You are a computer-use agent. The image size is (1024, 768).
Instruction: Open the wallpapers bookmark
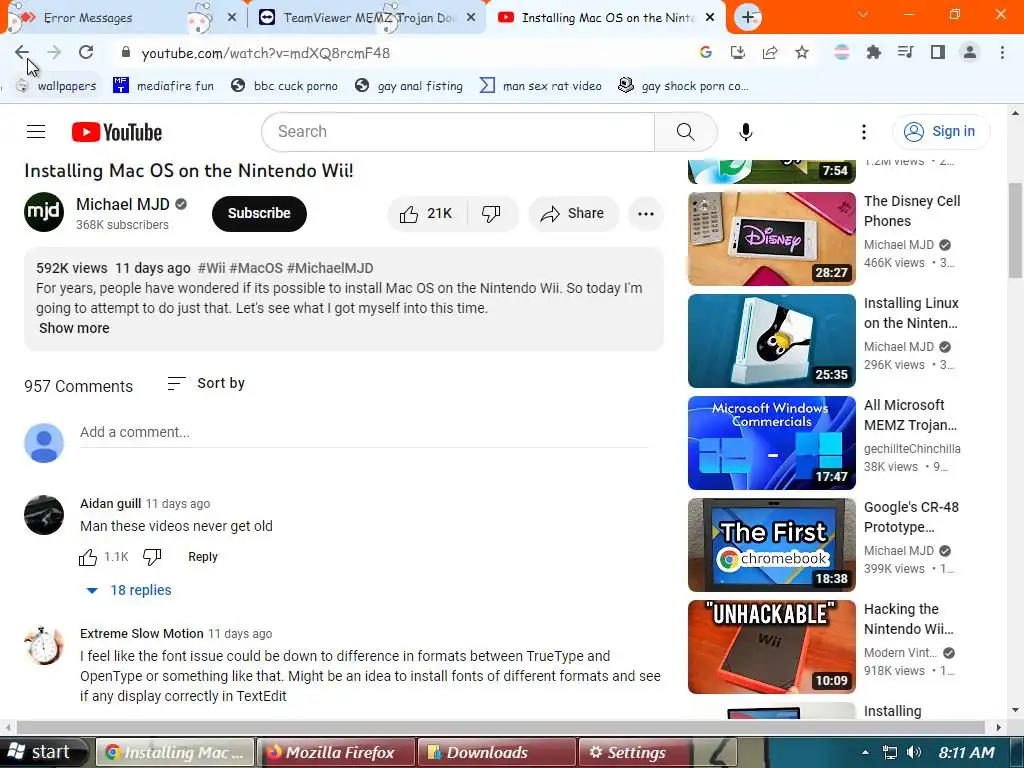tap(56, 86)
